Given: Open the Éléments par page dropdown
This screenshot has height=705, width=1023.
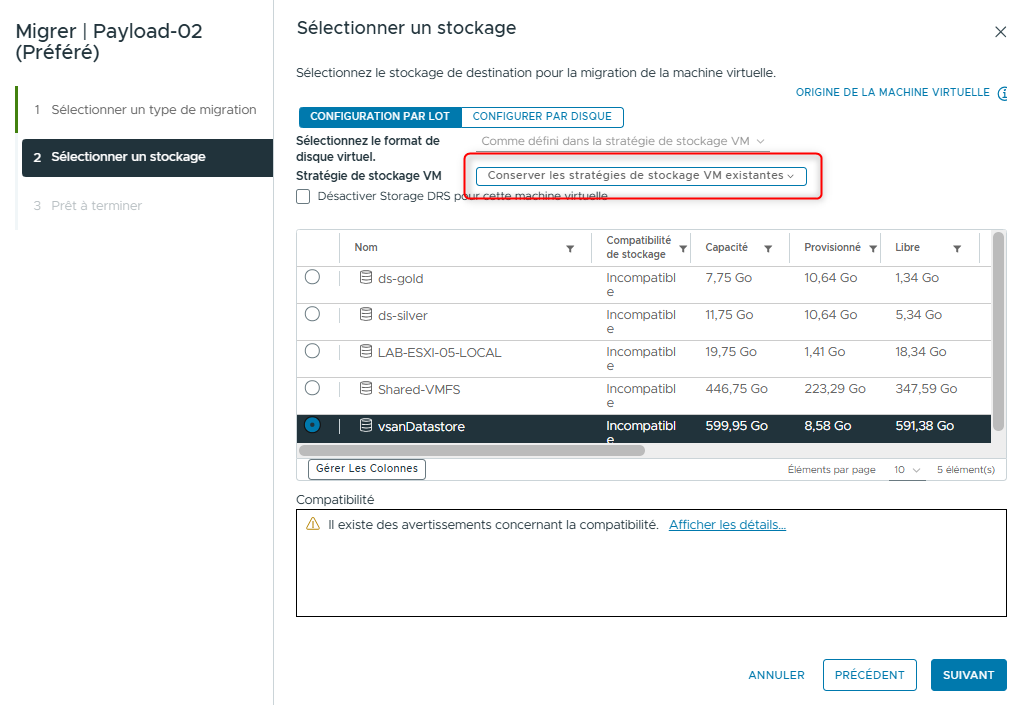Looking at the screenshot, I should coord(907,469).
